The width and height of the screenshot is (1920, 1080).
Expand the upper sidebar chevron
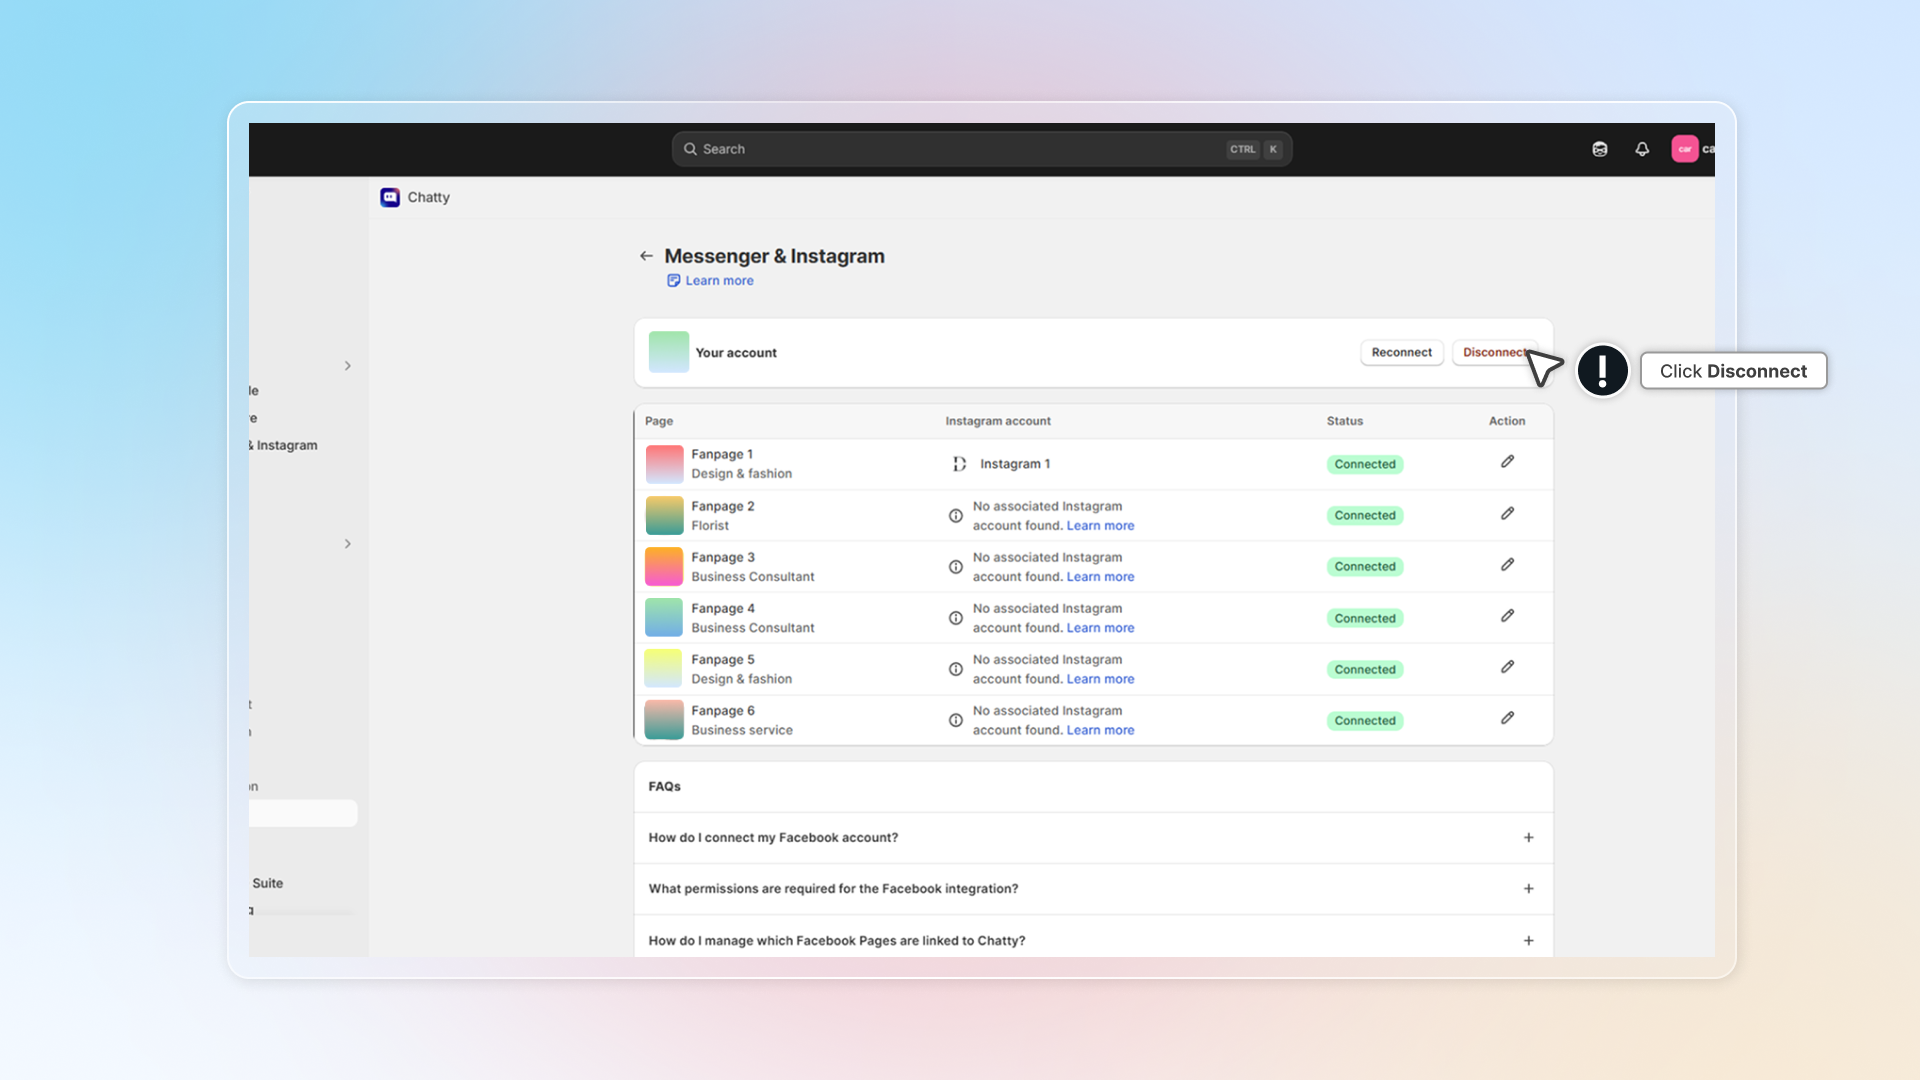click(348, 366)
